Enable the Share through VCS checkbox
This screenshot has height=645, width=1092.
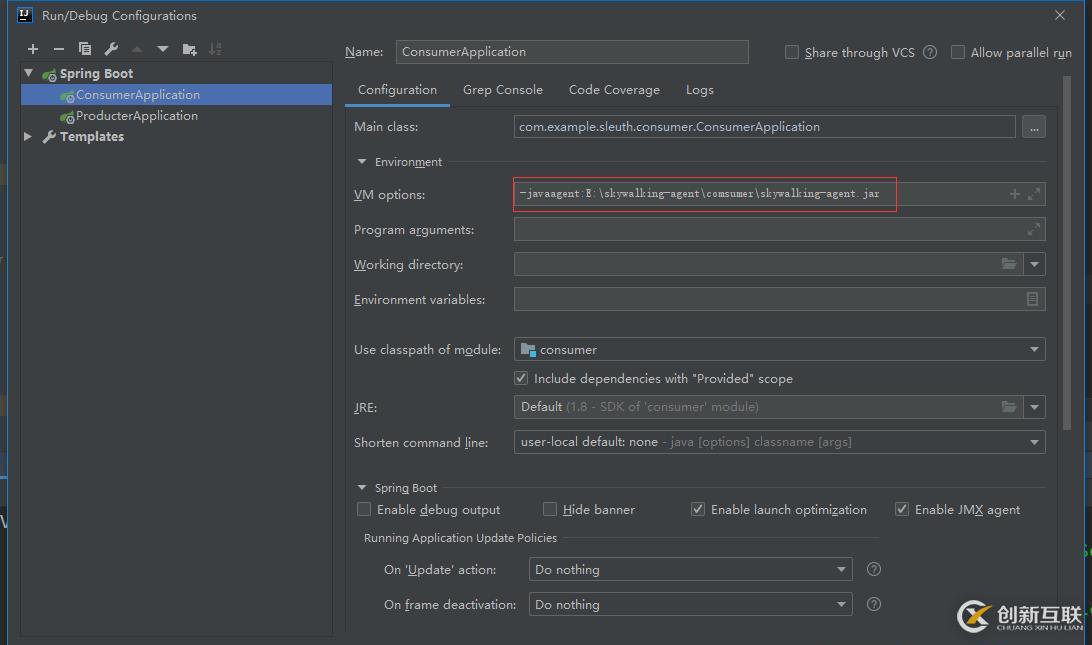[792, 52]
